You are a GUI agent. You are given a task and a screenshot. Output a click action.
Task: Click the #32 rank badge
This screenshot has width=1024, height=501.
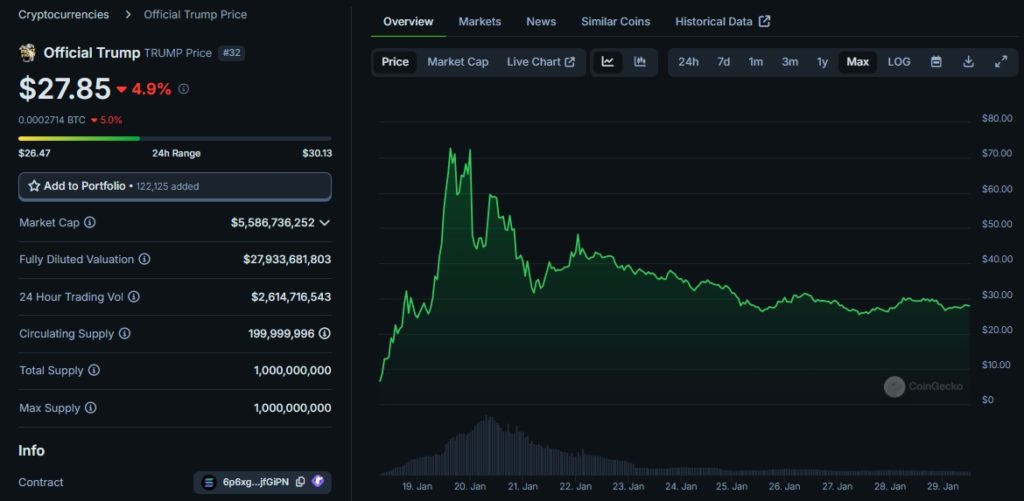click(x=232, y=53)
